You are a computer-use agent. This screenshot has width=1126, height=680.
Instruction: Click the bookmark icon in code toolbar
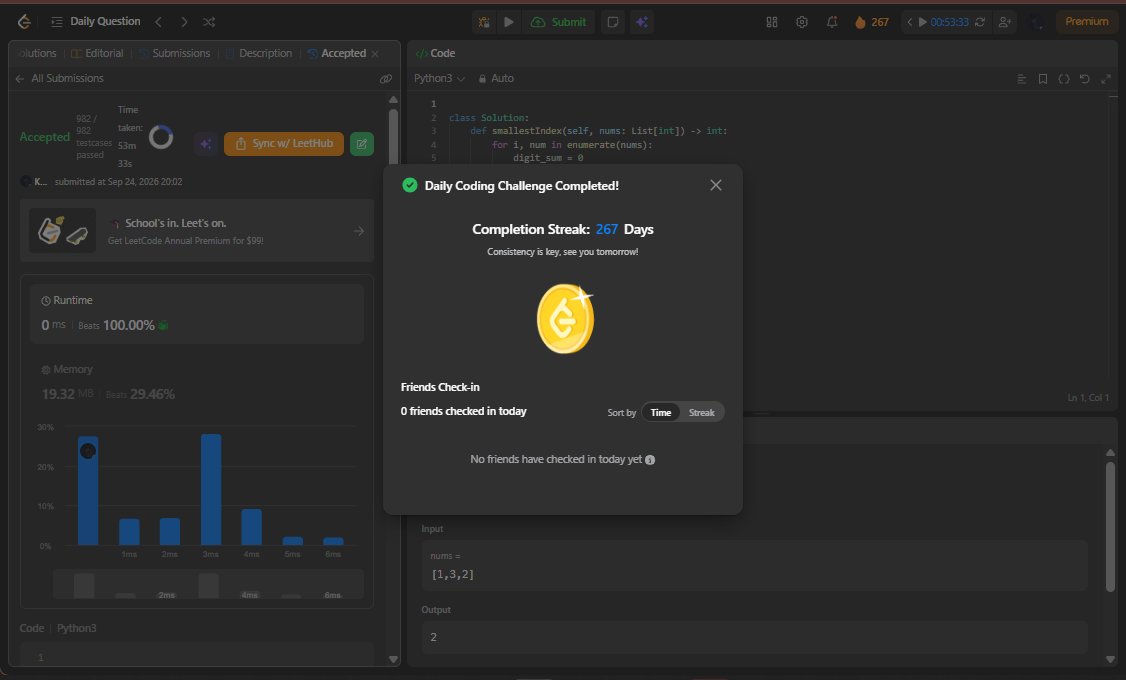pyautogui.click(x=1043, y=79)
